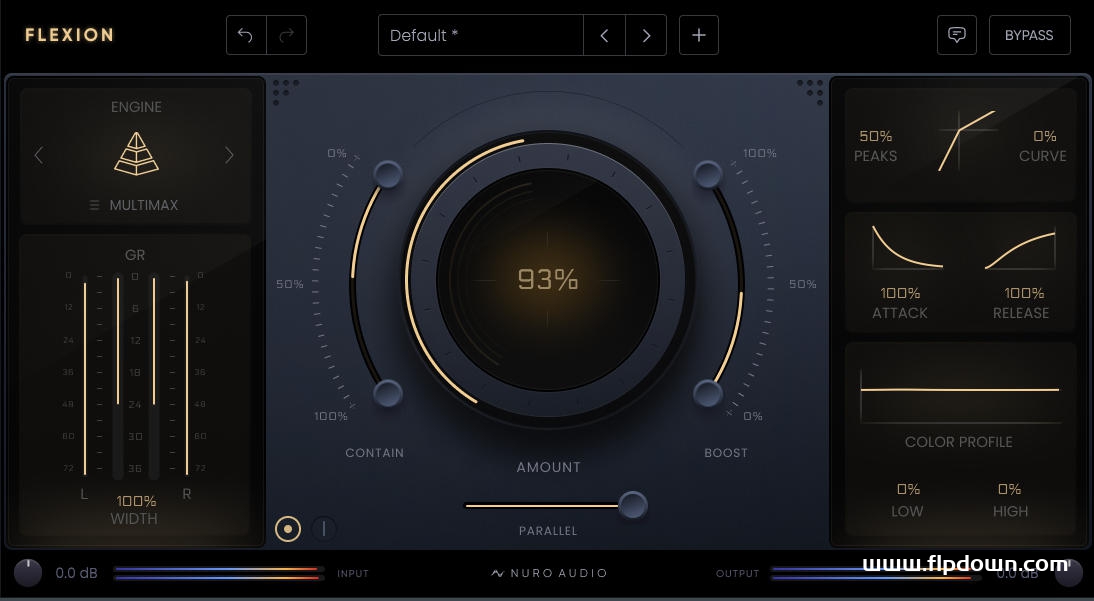The width and height of the screenshot is (1094, 601).
Task: Click the FLEXION logo
Action: (x=69, y=35)
